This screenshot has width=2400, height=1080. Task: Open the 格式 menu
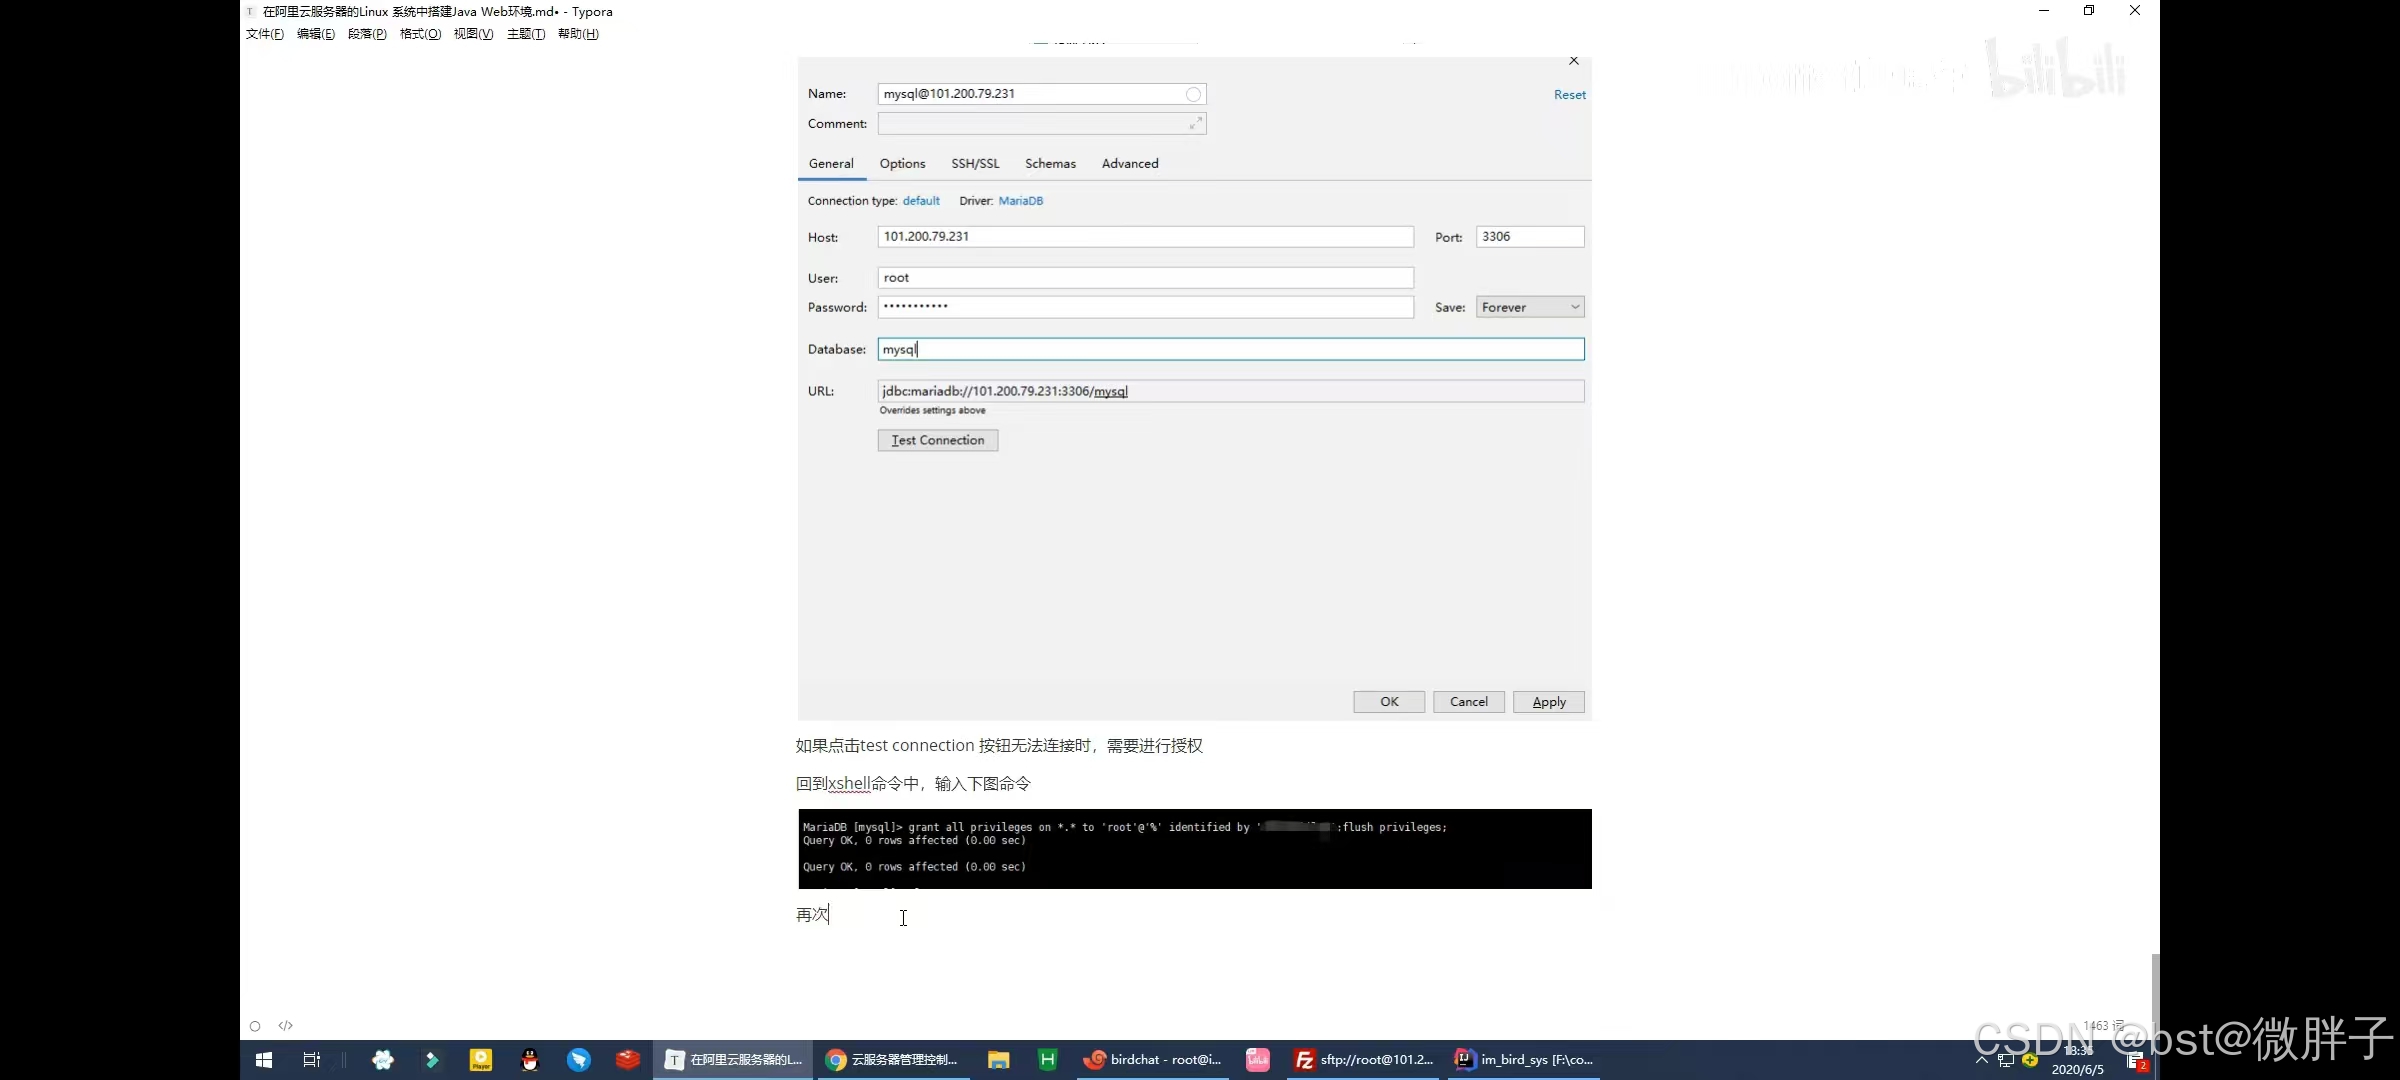coord(420,34)
